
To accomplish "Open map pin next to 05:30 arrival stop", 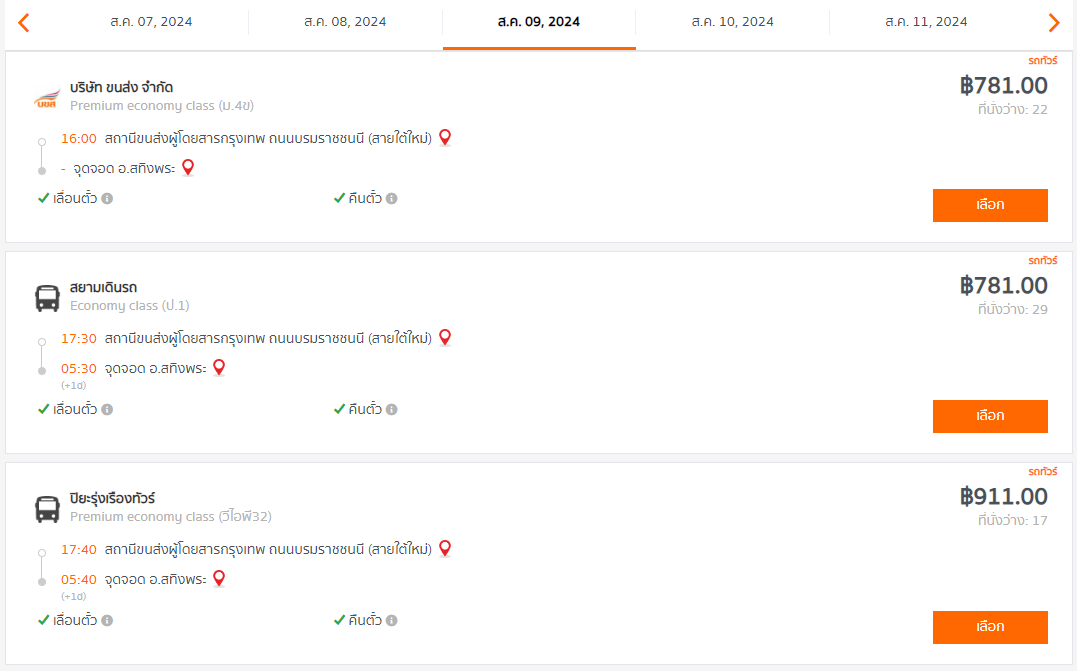I will 219,367.
